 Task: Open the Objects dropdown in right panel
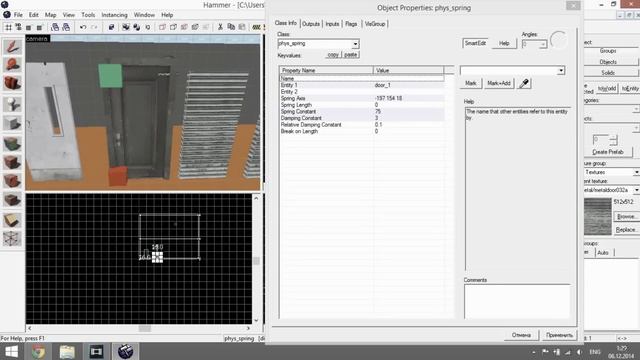(x=611, y=128)
